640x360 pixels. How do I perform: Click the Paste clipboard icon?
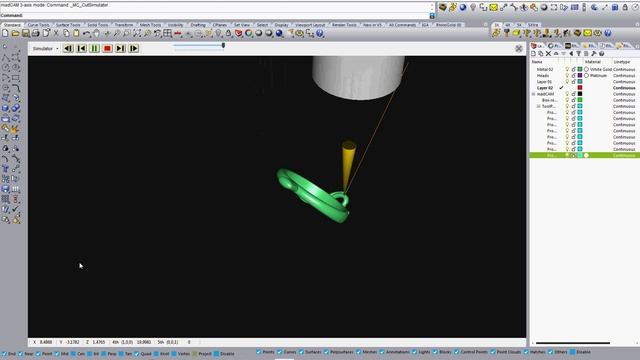(76, 33)
